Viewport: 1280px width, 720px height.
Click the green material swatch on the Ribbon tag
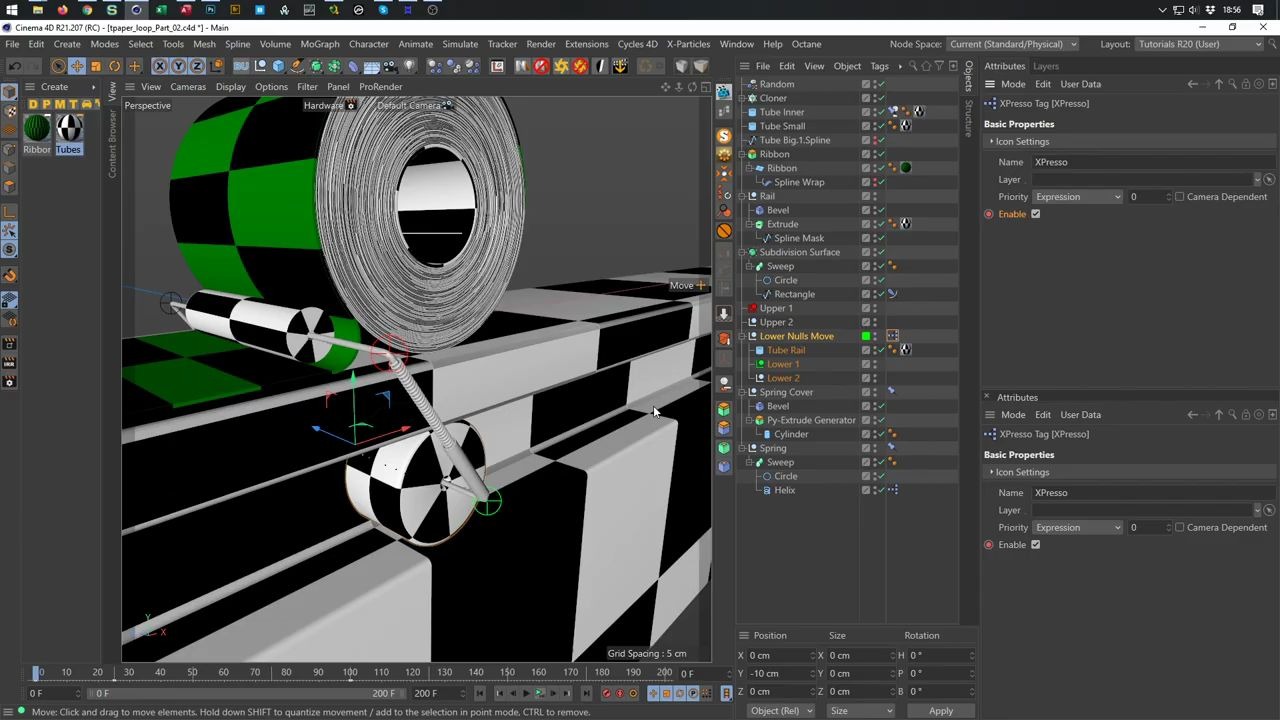(905, 167)
